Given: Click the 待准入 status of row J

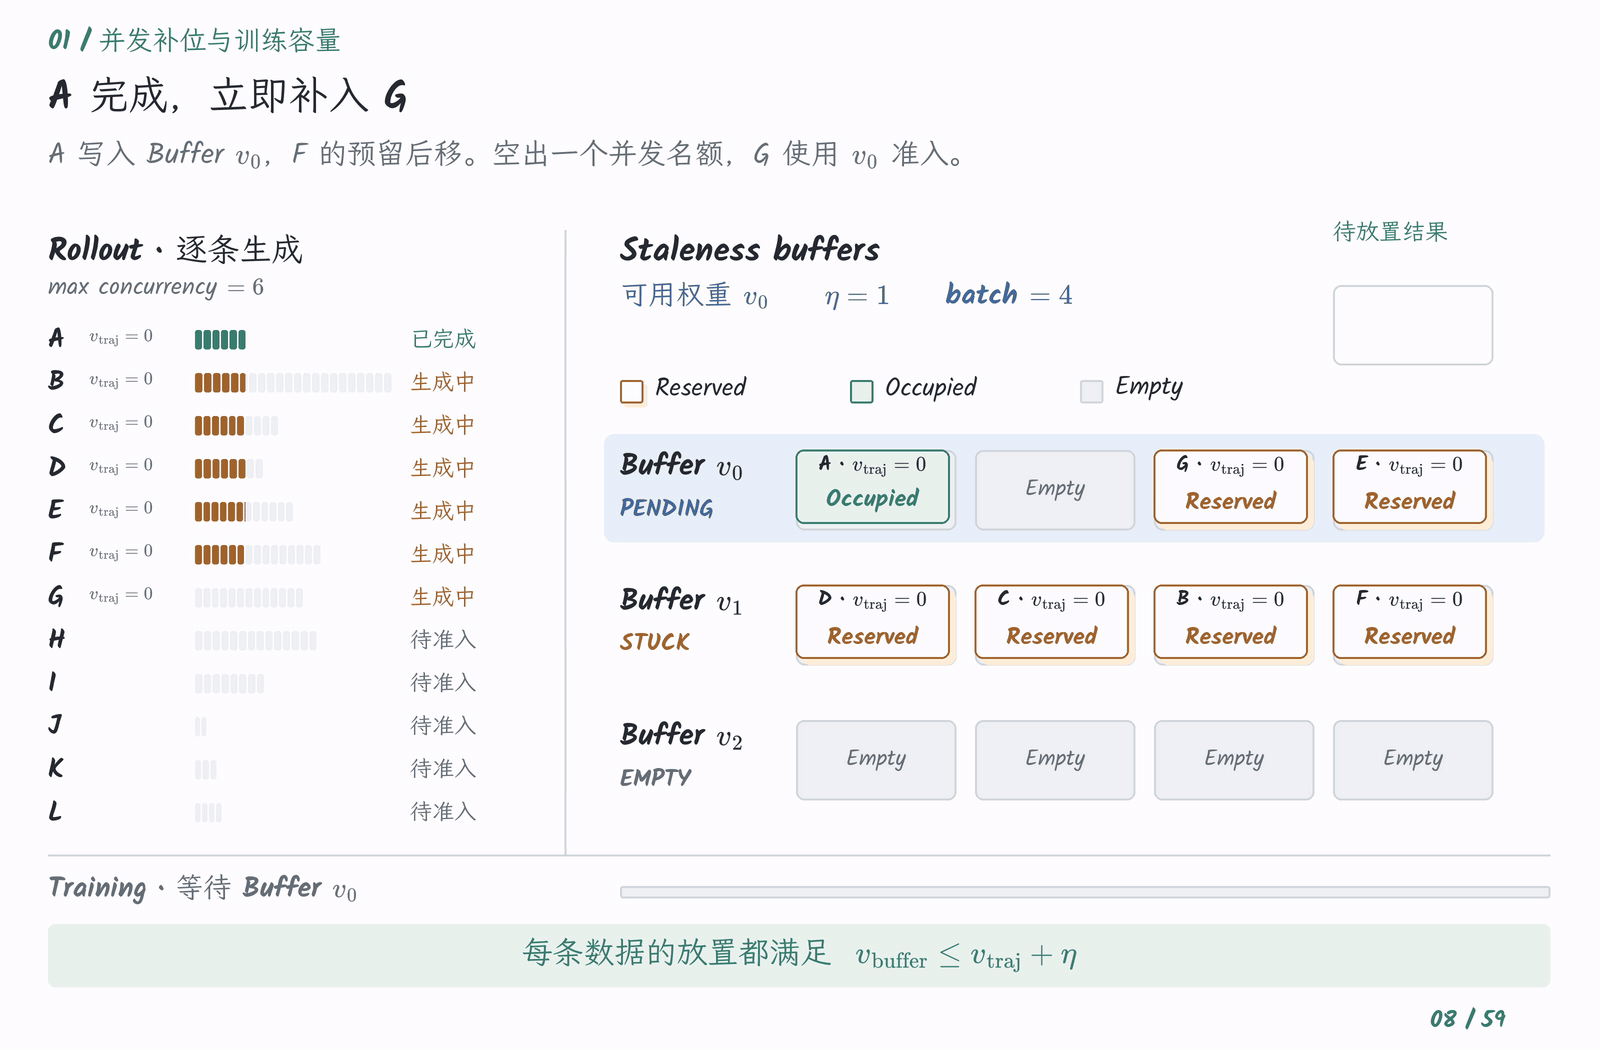Looking at the screenshot, I should (x=443, y=726).
